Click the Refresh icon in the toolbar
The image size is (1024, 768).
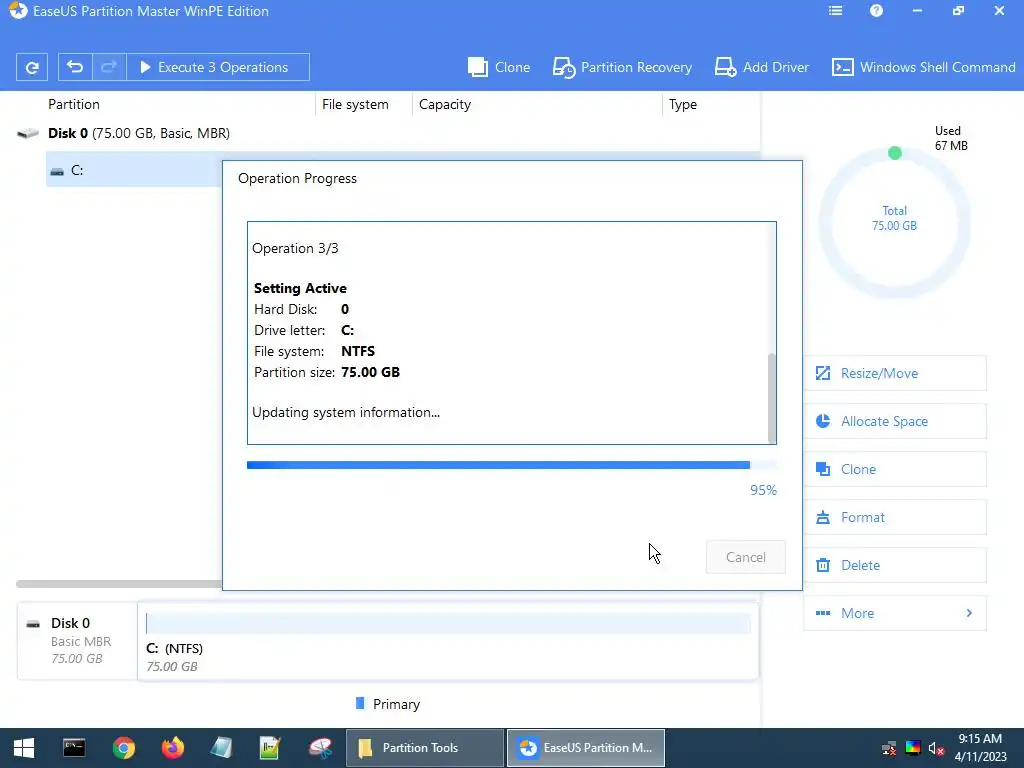click(31, 67)
